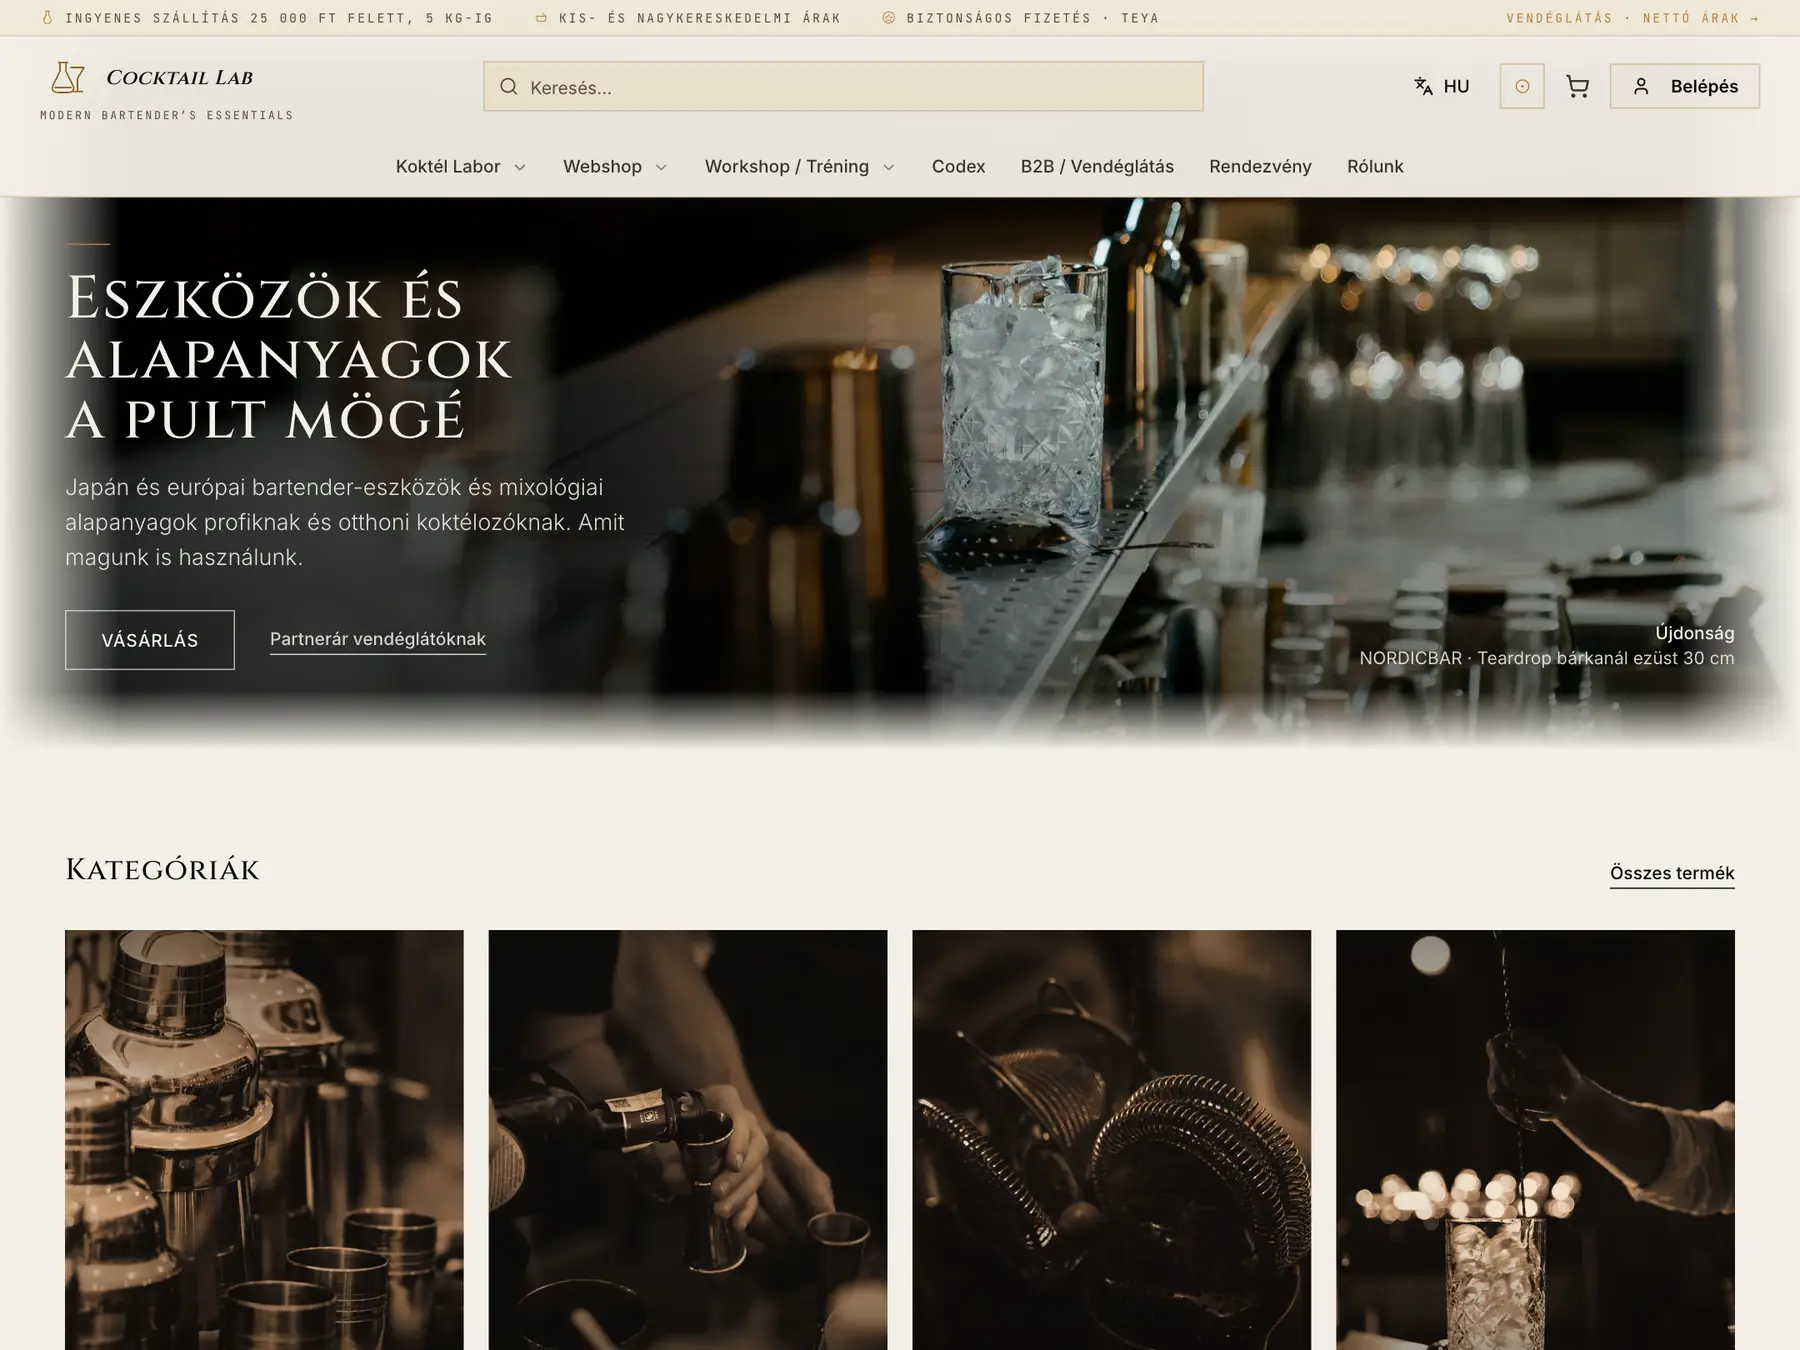Viewport: 1800px width, 1350px height.
Task: Expand the Webshop menu chevron
Action: (661, 167)
